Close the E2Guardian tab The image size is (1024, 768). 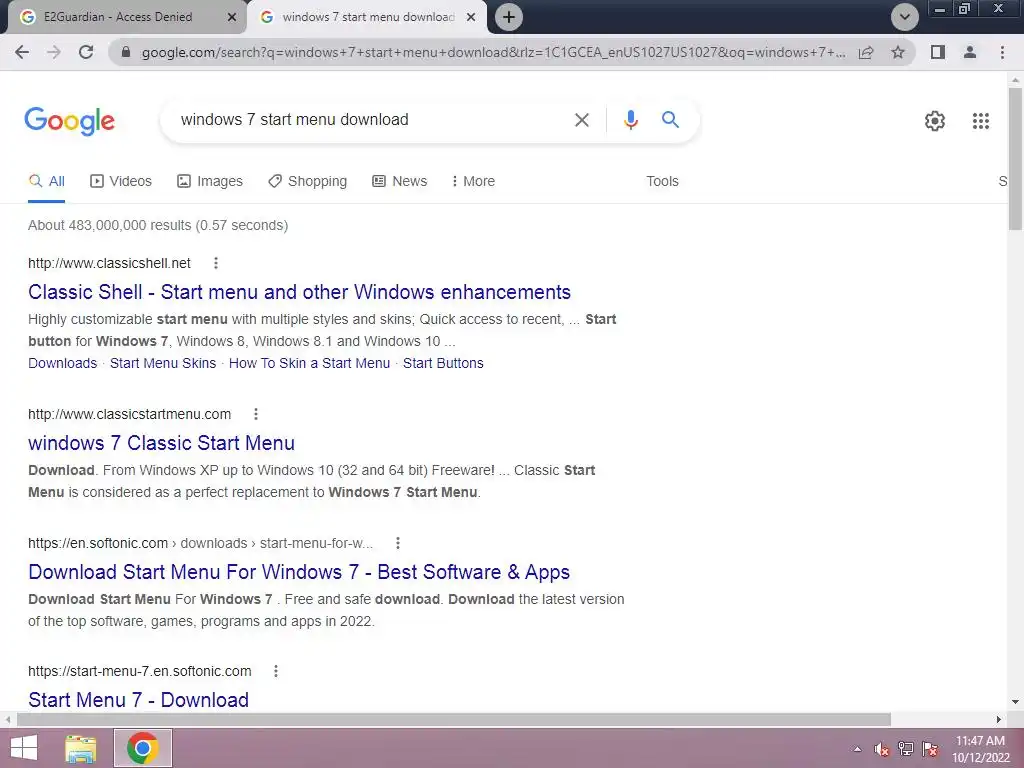click(232, 17)
